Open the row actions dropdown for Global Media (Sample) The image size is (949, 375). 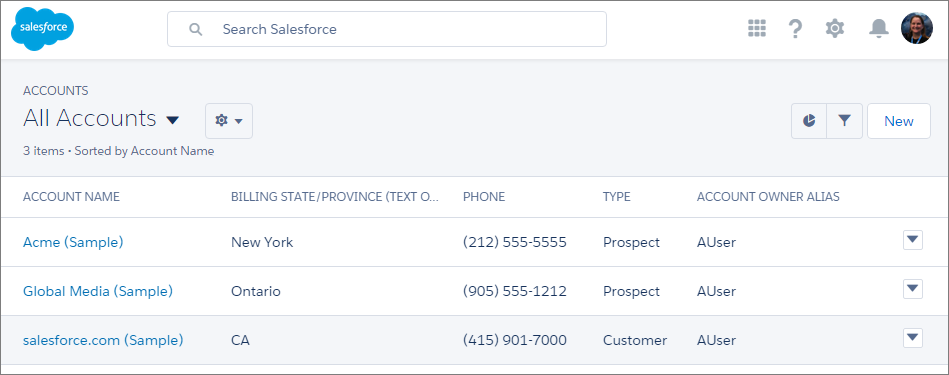pyautogui.click(x=913, y=289)
